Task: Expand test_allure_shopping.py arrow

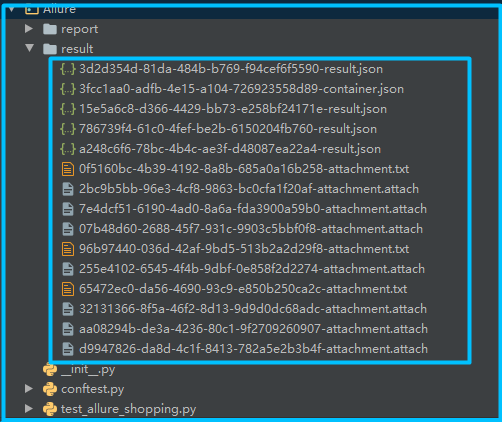Action: [29, 408]
